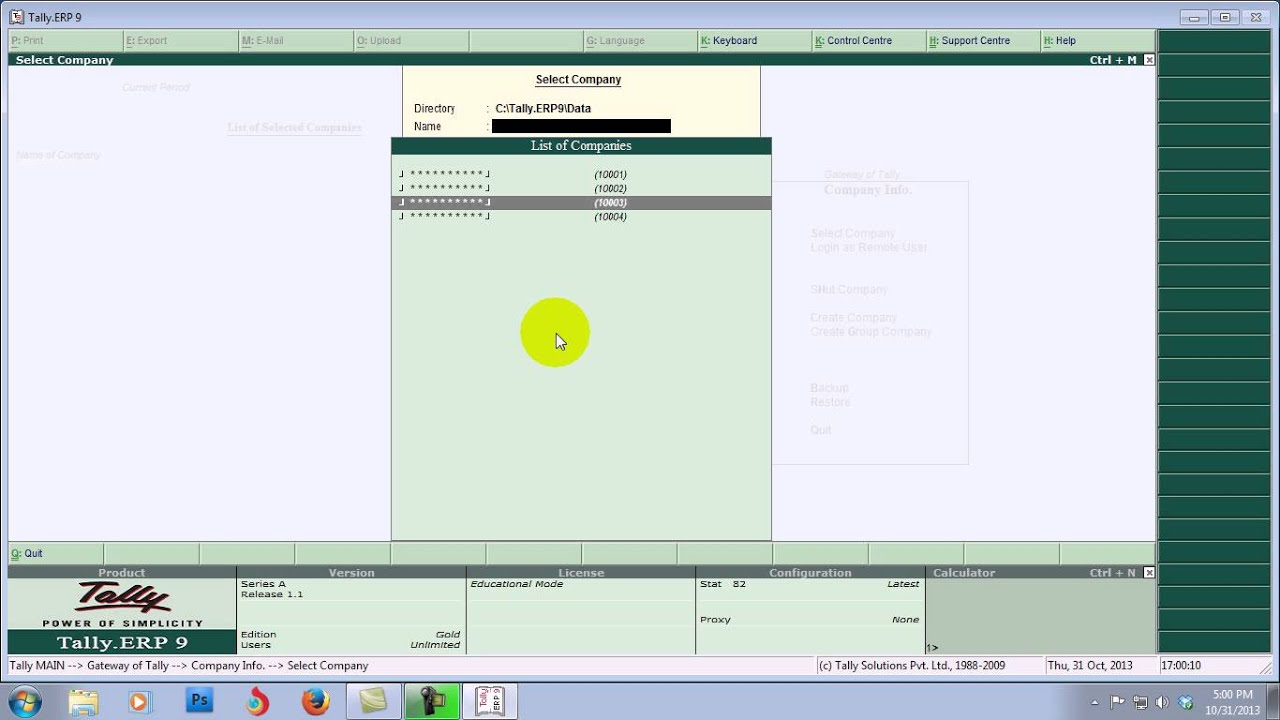1280x720 pixels.
Task: Click the Release 1.1 version text
Action: [x=272, y=594]
